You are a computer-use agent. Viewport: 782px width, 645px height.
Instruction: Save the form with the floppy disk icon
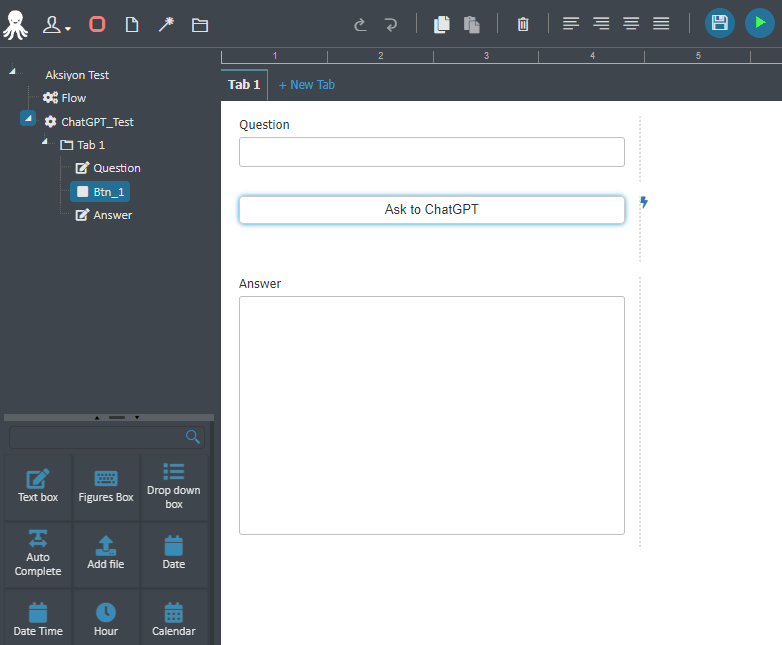click(x=719, y=23)
